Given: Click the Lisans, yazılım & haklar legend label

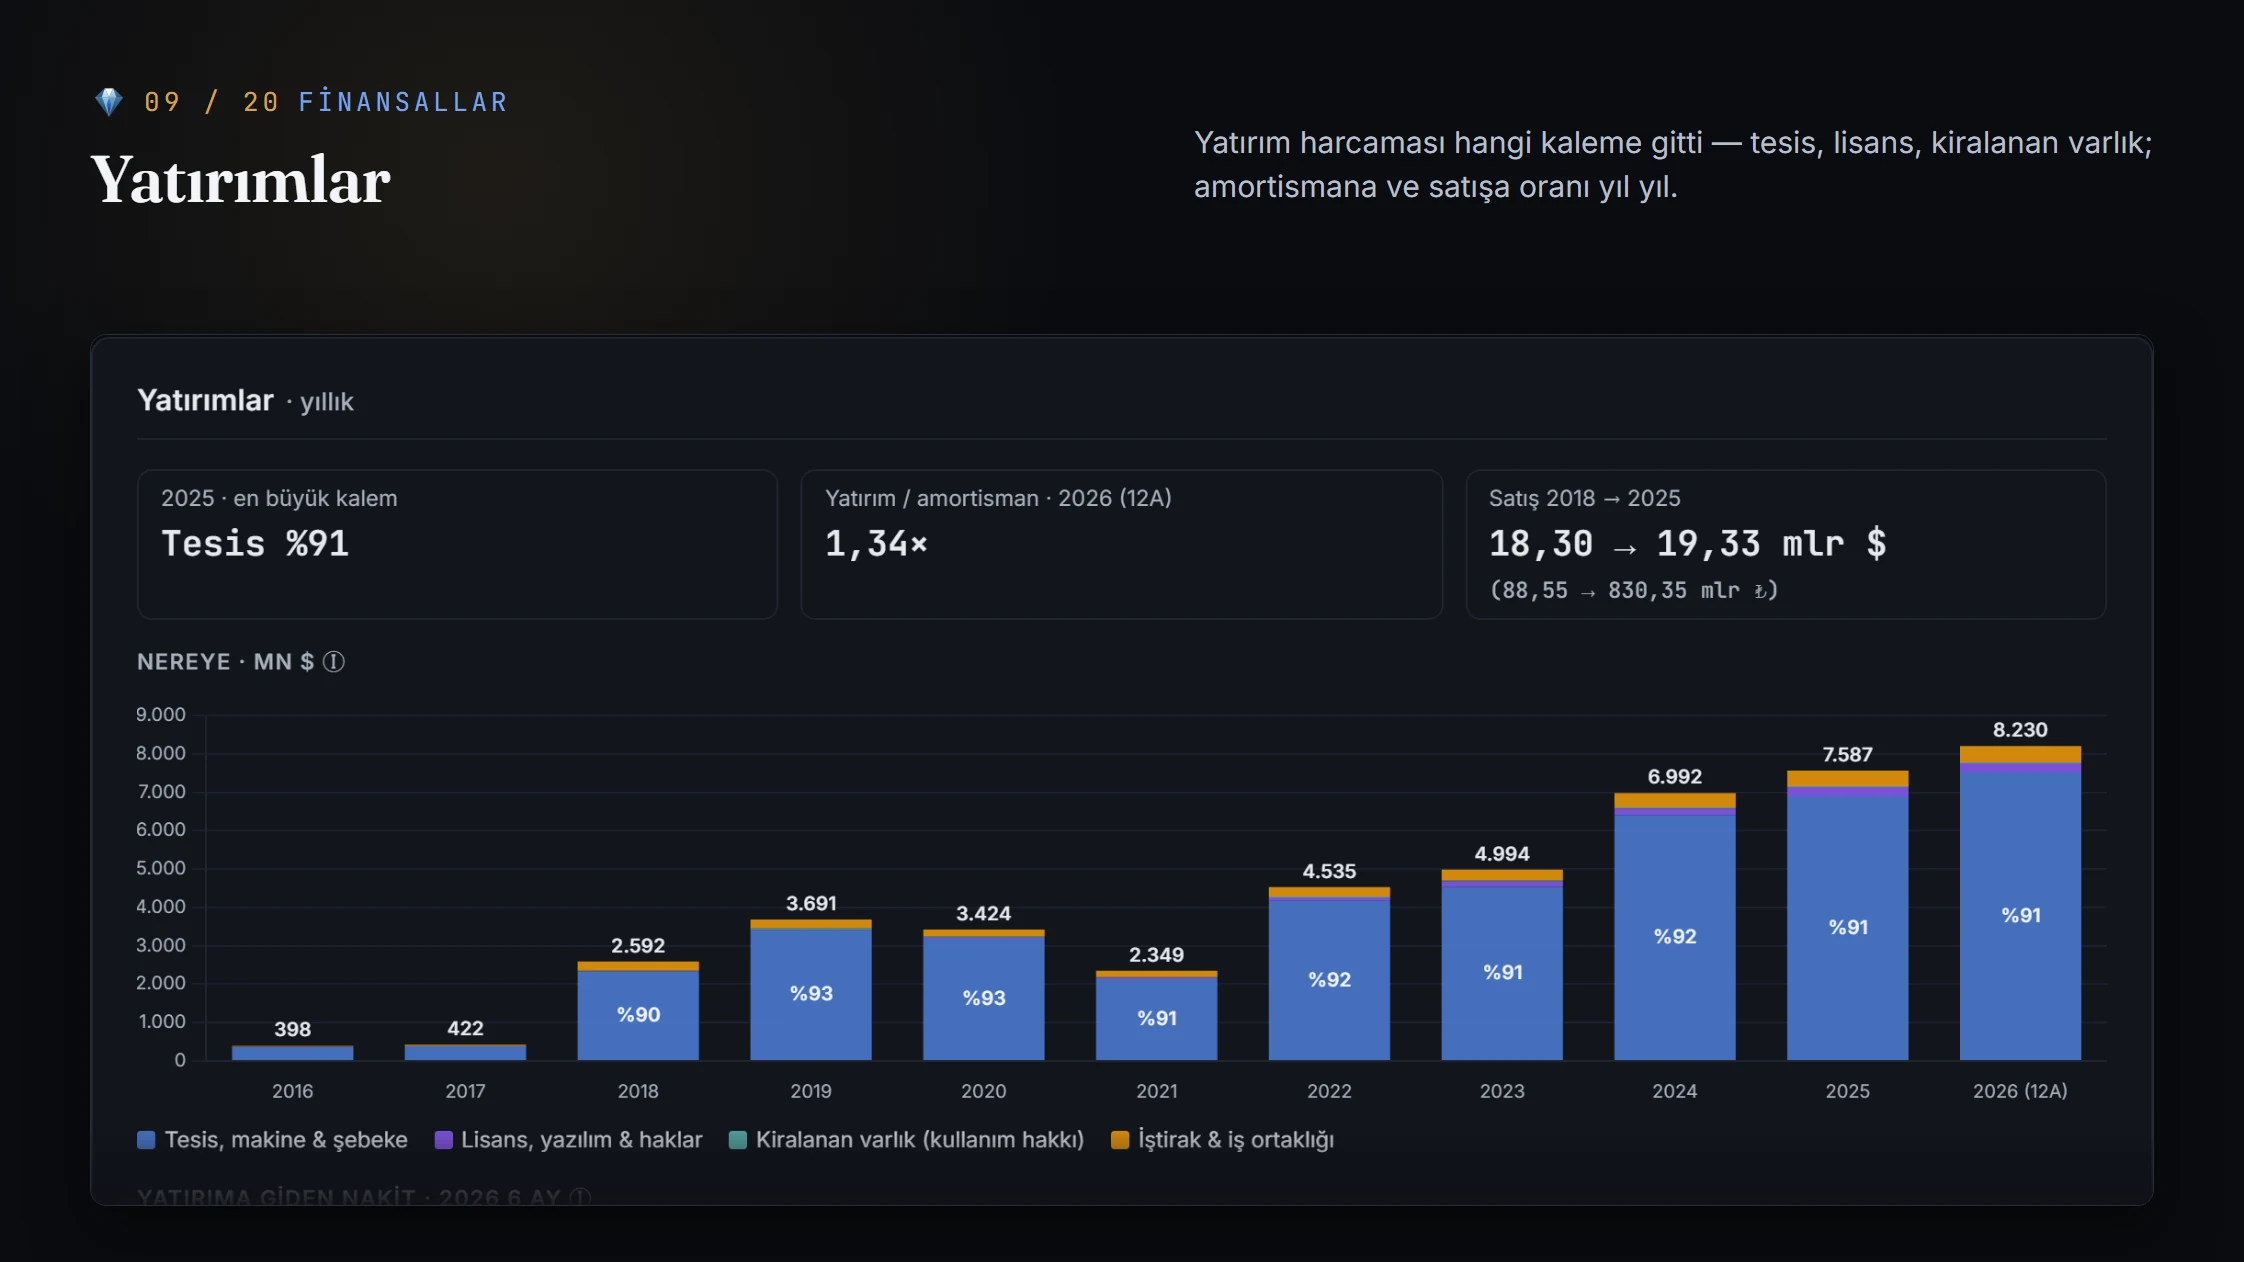Looking at the screenshot, I should [582, 1140].
